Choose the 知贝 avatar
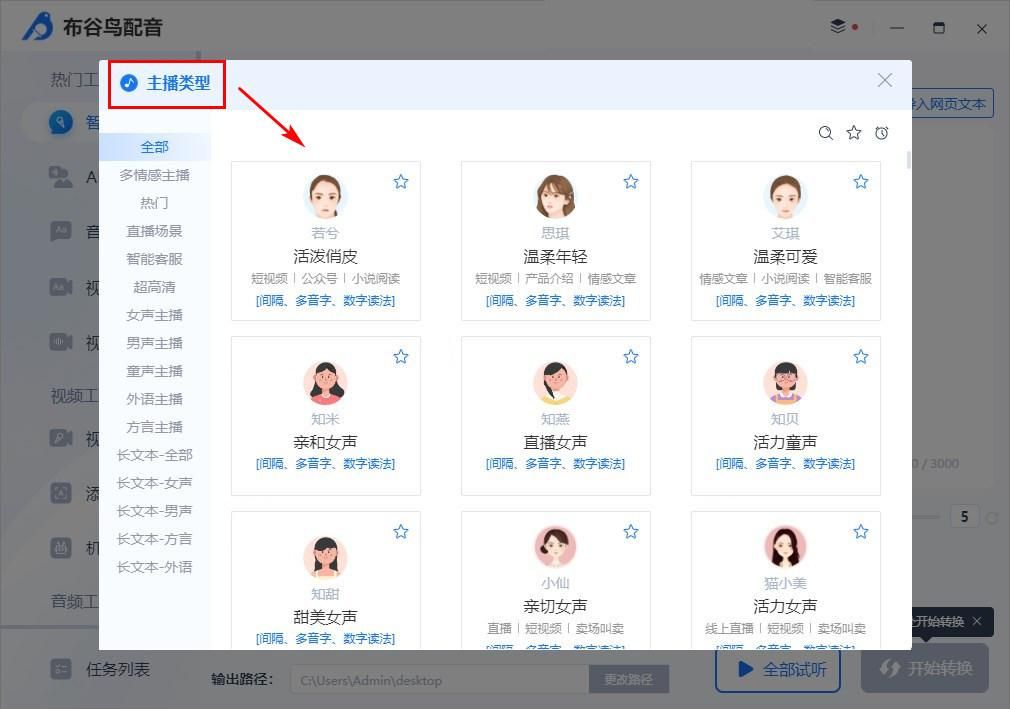 click(785, 383)
